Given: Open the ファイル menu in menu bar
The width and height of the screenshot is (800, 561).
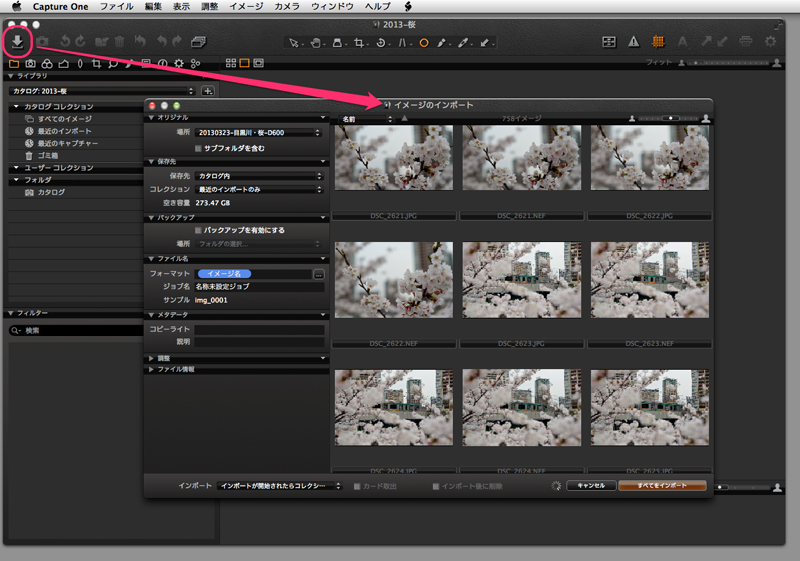Looking at the screenshot, I should coord(116,7).
